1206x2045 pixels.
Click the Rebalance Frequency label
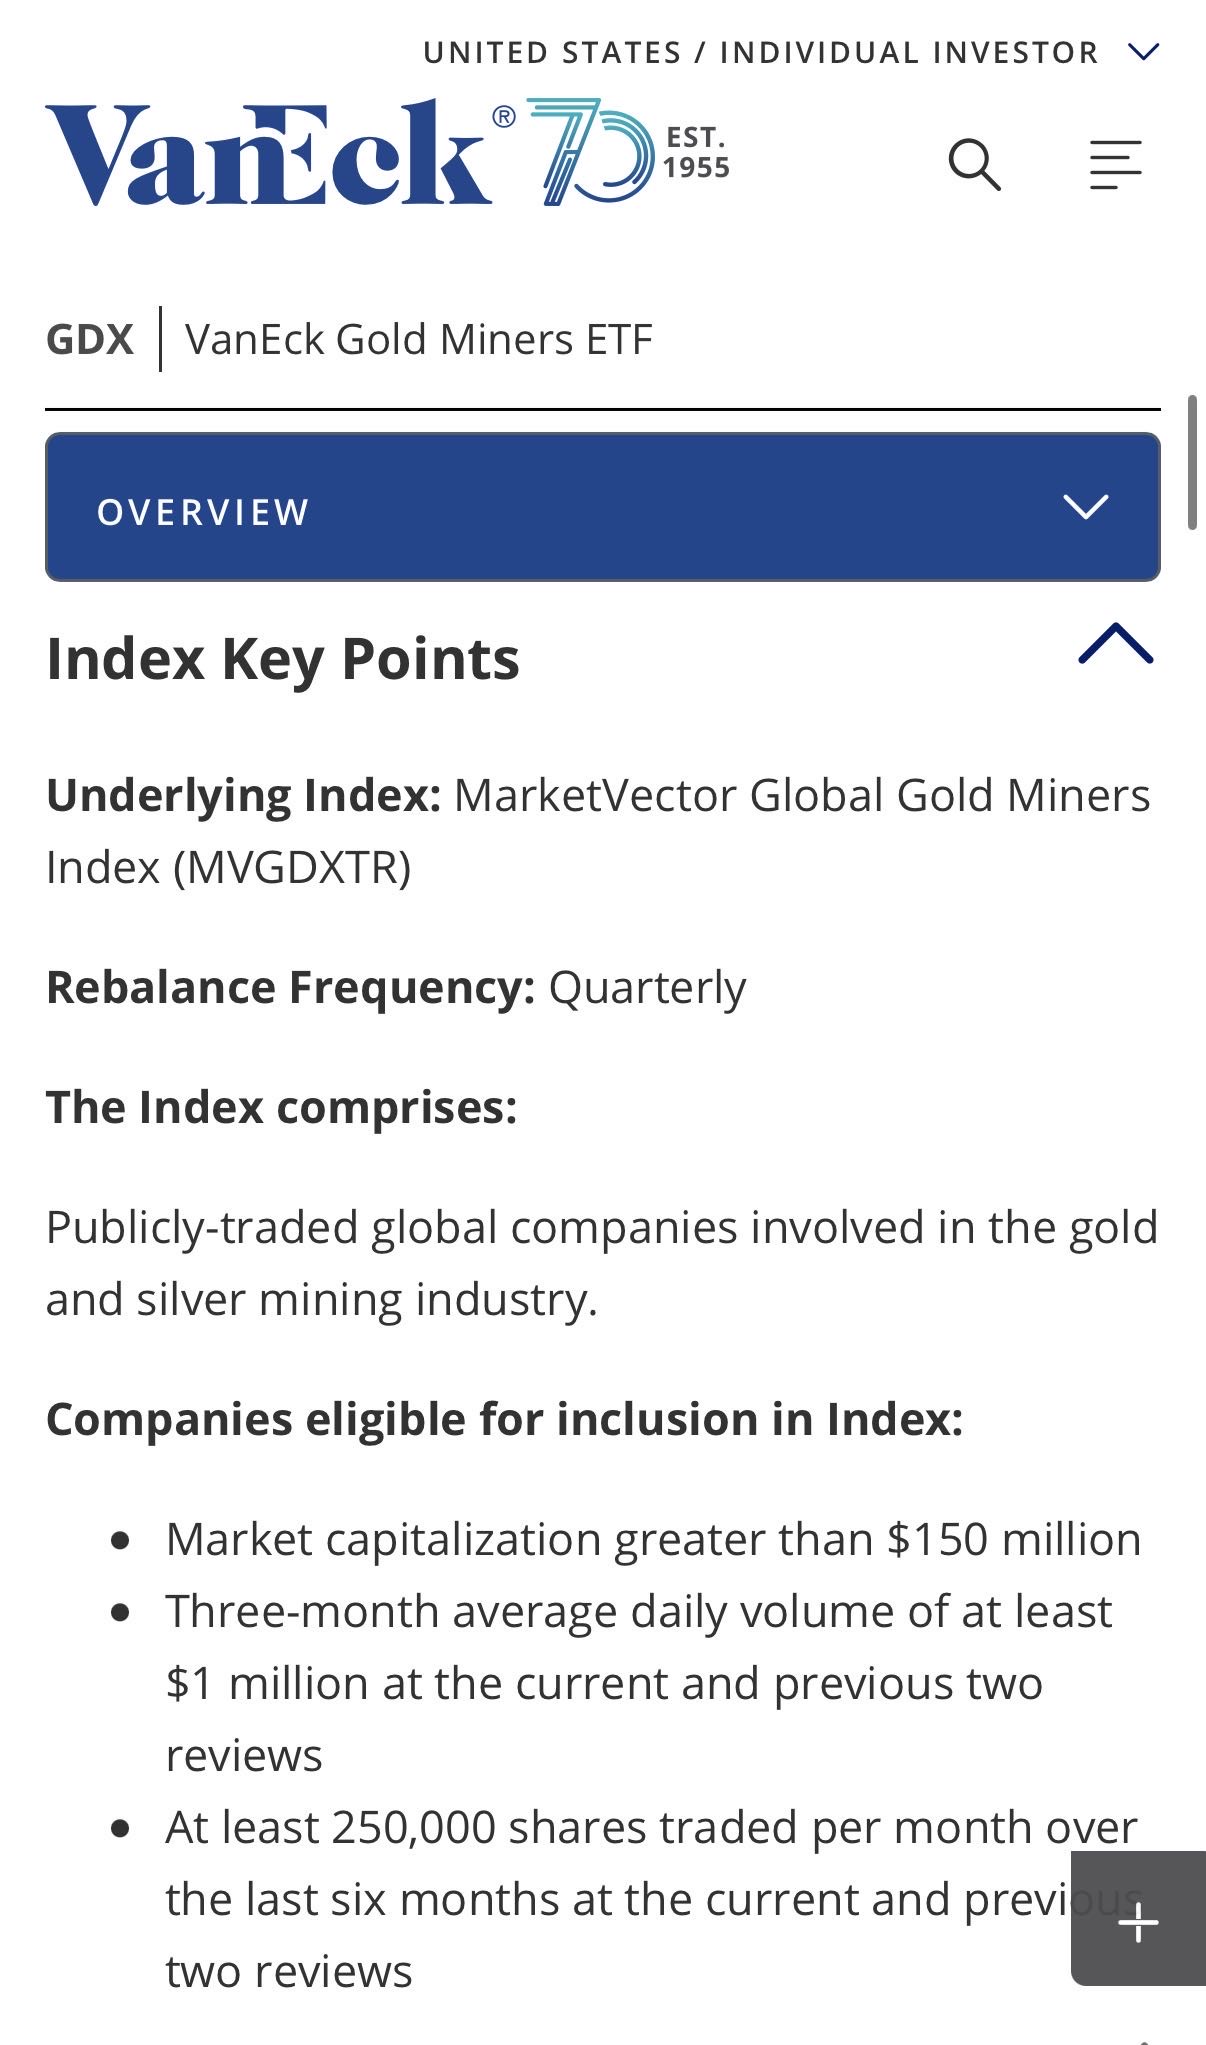click(290, 988)
